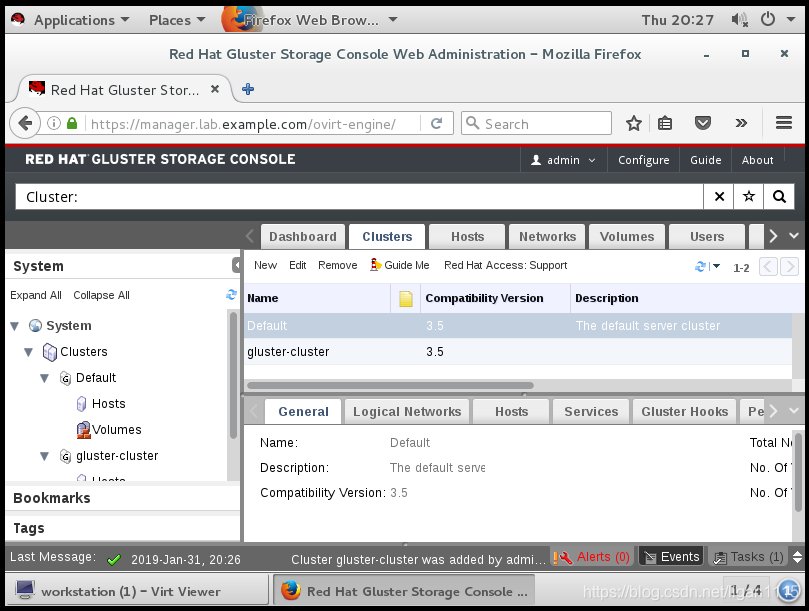The width and height of the screenshot is (809, 611).
Task: Click Edit in the clusters toolbar
Action: pos(298,265)
